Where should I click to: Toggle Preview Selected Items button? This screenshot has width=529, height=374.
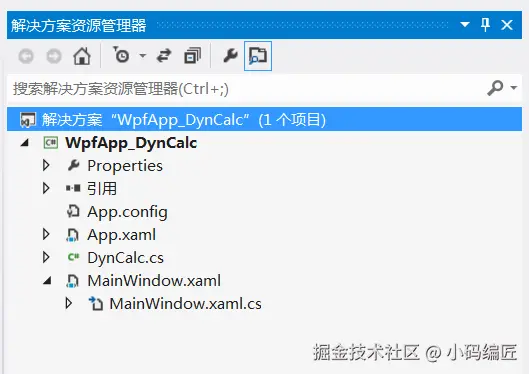point(258,56)
